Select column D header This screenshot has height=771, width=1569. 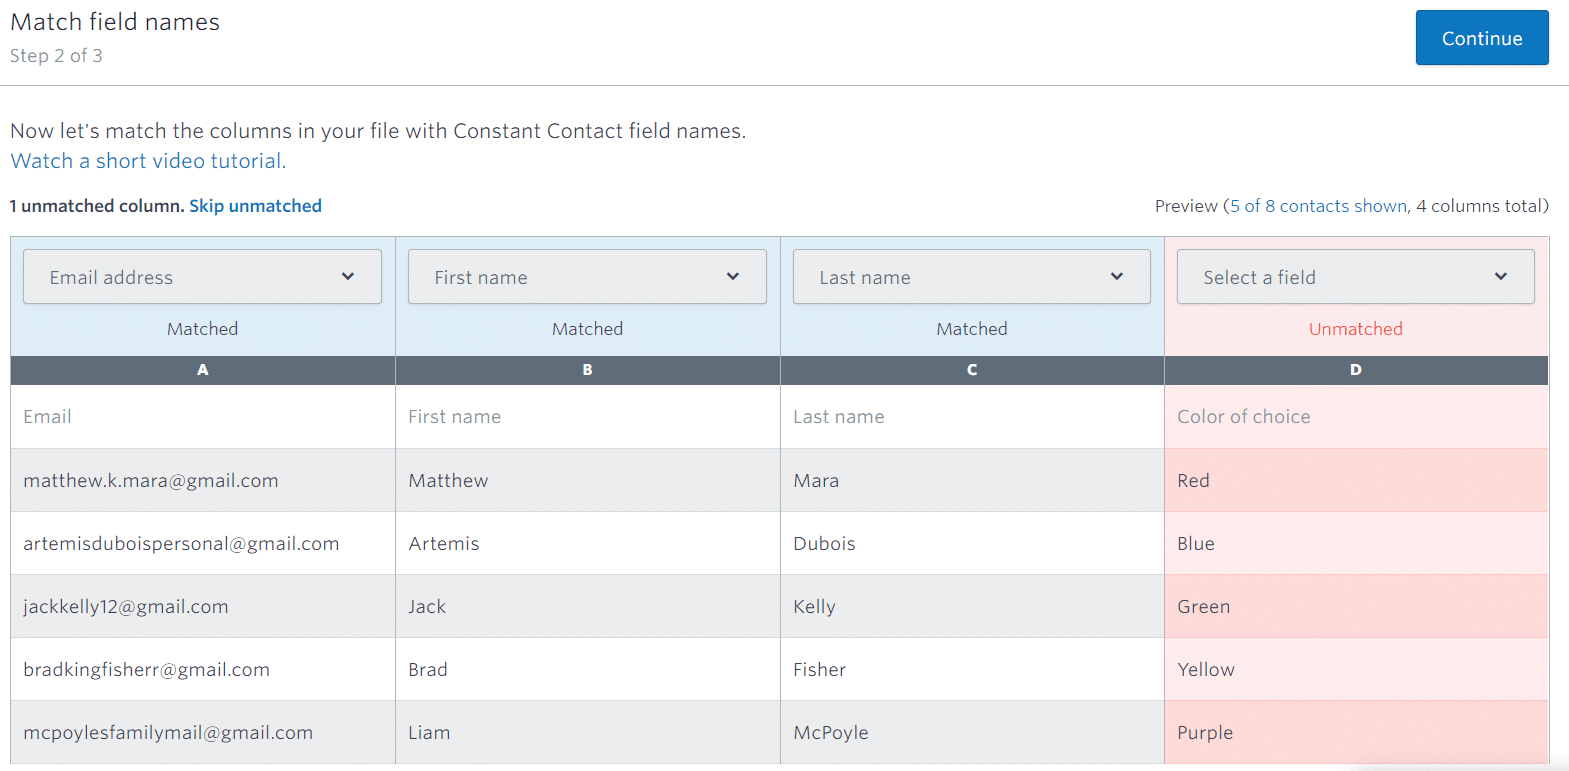click(x=1356, y=370)
